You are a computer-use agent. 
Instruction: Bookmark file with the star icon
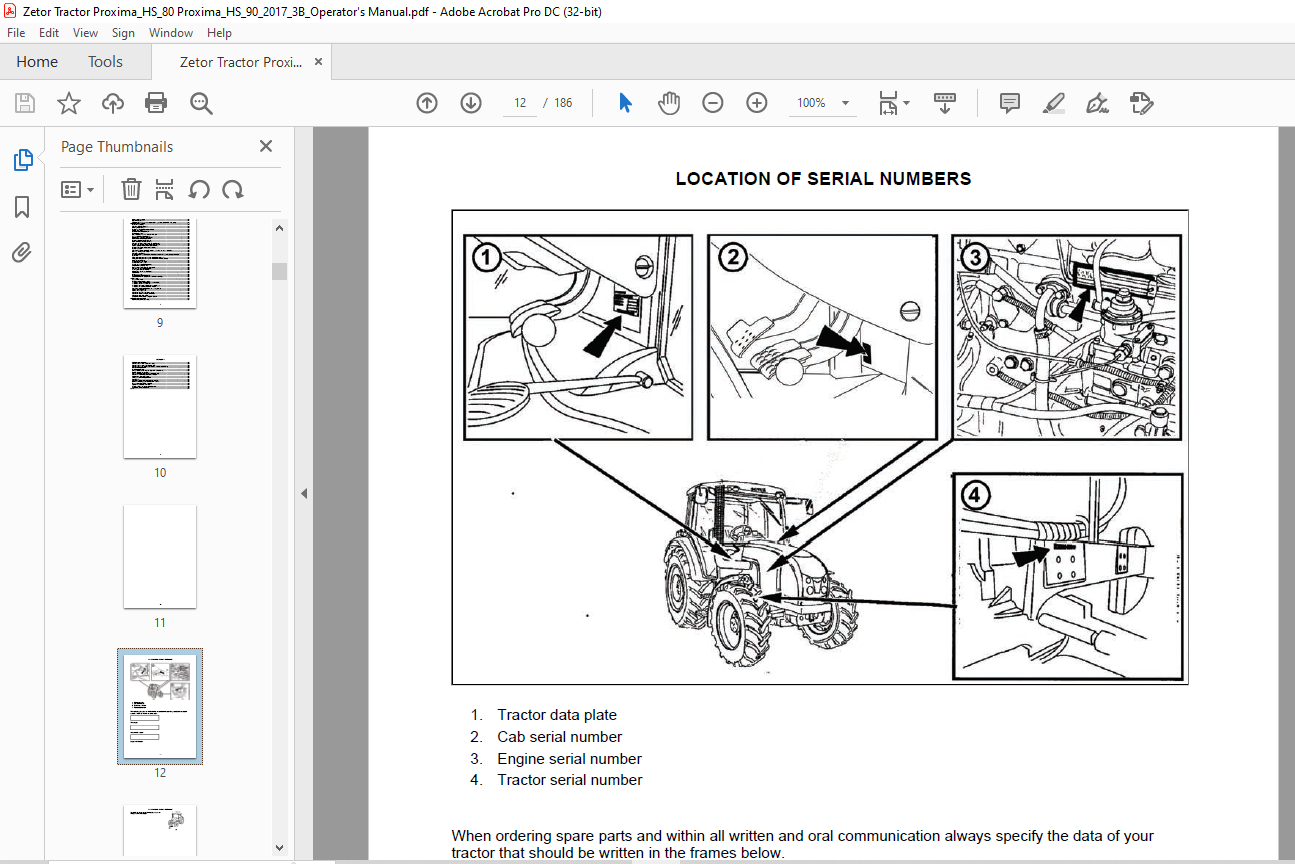68,103
